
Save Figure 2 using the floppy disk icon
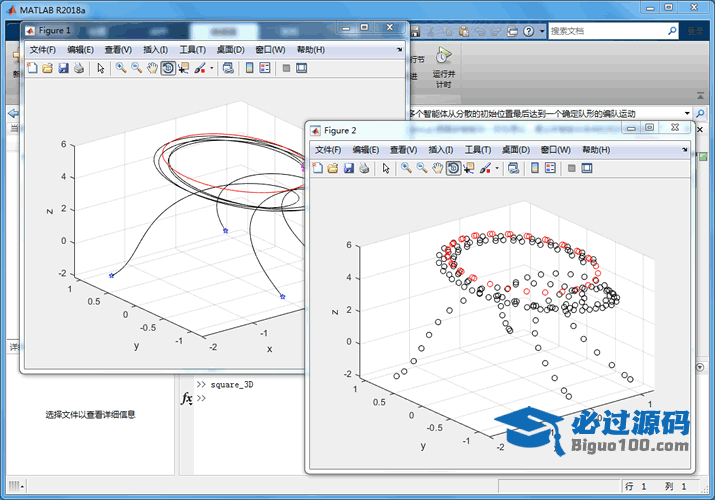(x=349, y=168)
